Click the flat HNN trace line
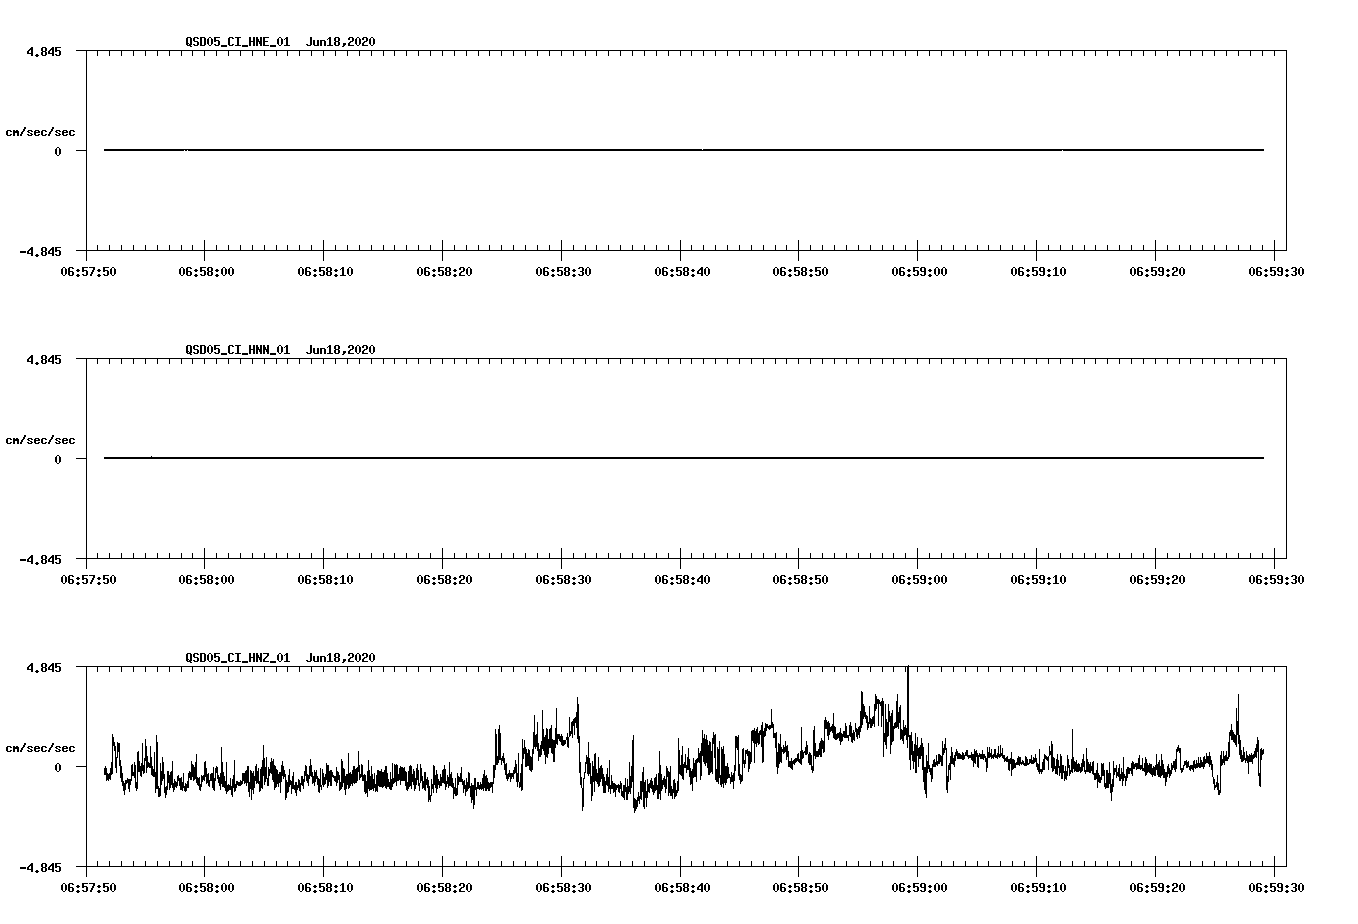 684,458
